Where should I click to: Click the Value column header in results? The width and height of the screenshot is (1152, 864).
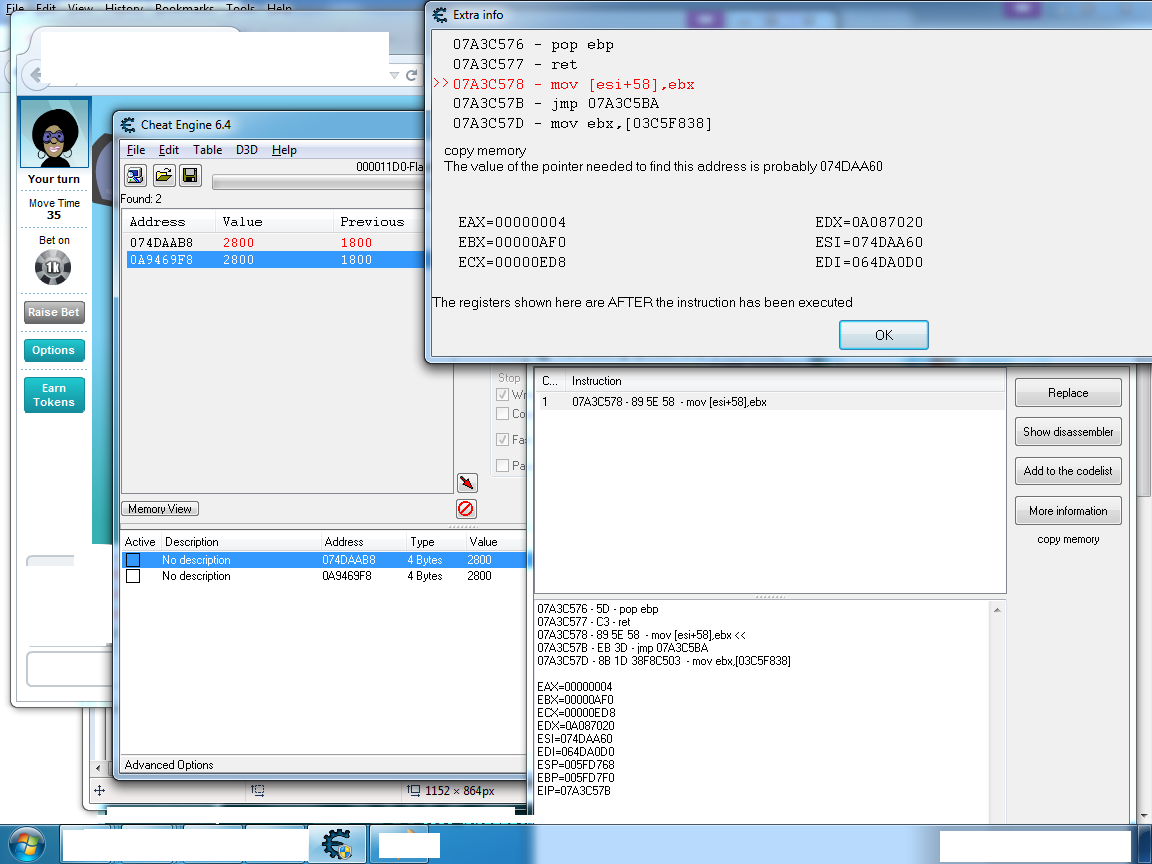coord(242,222)
